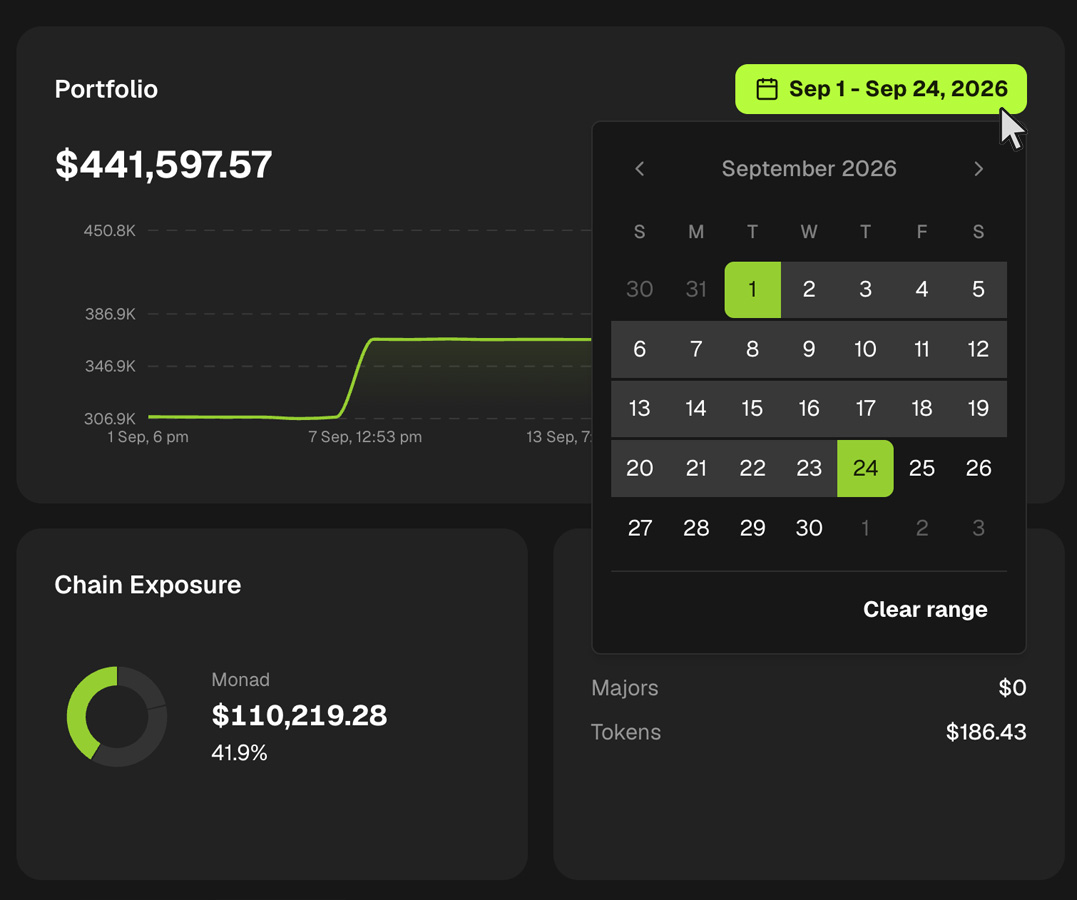
Task: Select September 14 in the calendar
Action: pos(696,409)
